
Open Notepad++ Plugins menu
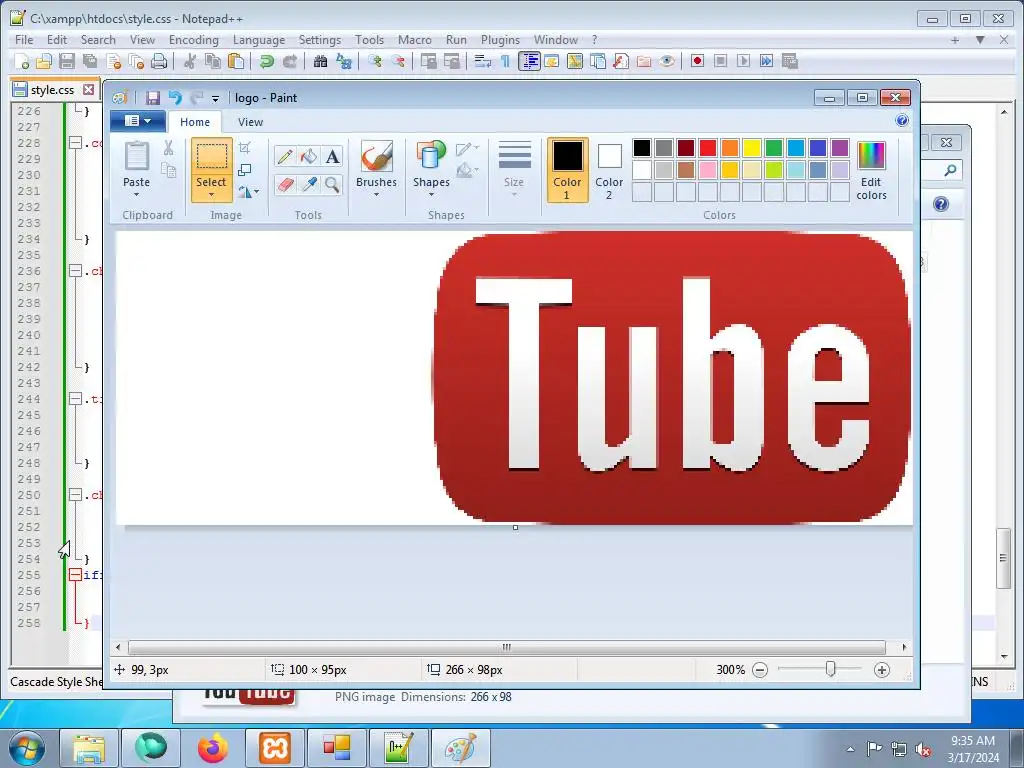click(x=500, y=40)
